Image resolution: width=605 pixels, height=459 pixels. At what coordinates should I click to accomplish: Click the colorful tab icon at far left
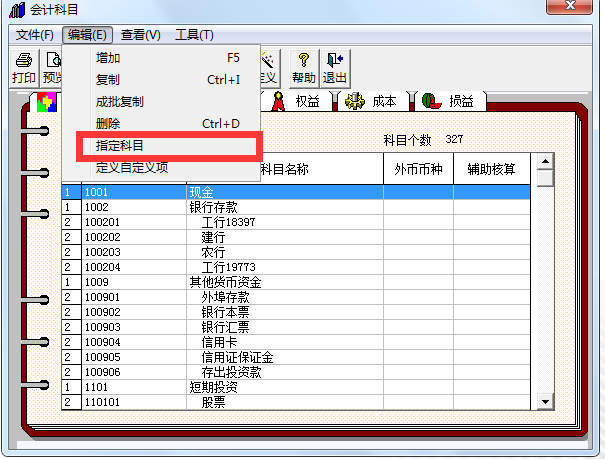47,102
